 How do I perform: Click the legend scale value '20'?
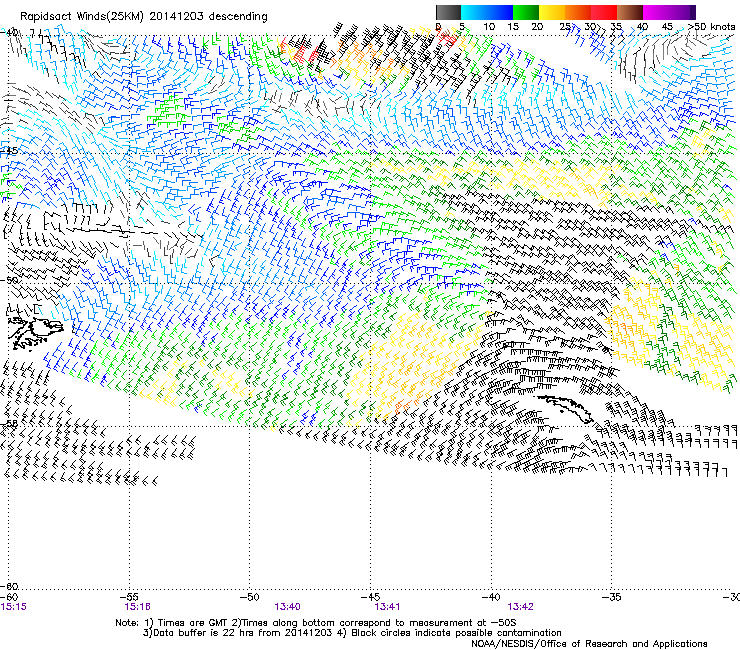coord(537,27)
